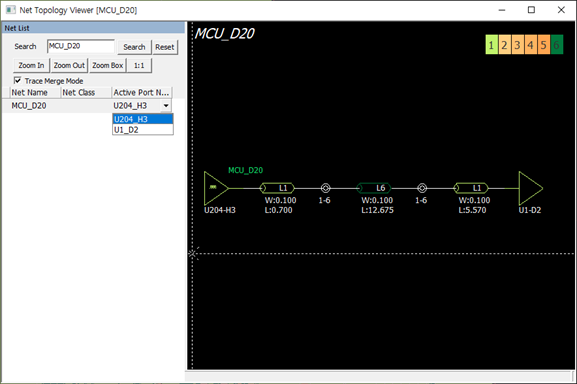This screenshot has height=384, width=577.
Task: Click the L:12.675 length value
Action: (378, 210)
